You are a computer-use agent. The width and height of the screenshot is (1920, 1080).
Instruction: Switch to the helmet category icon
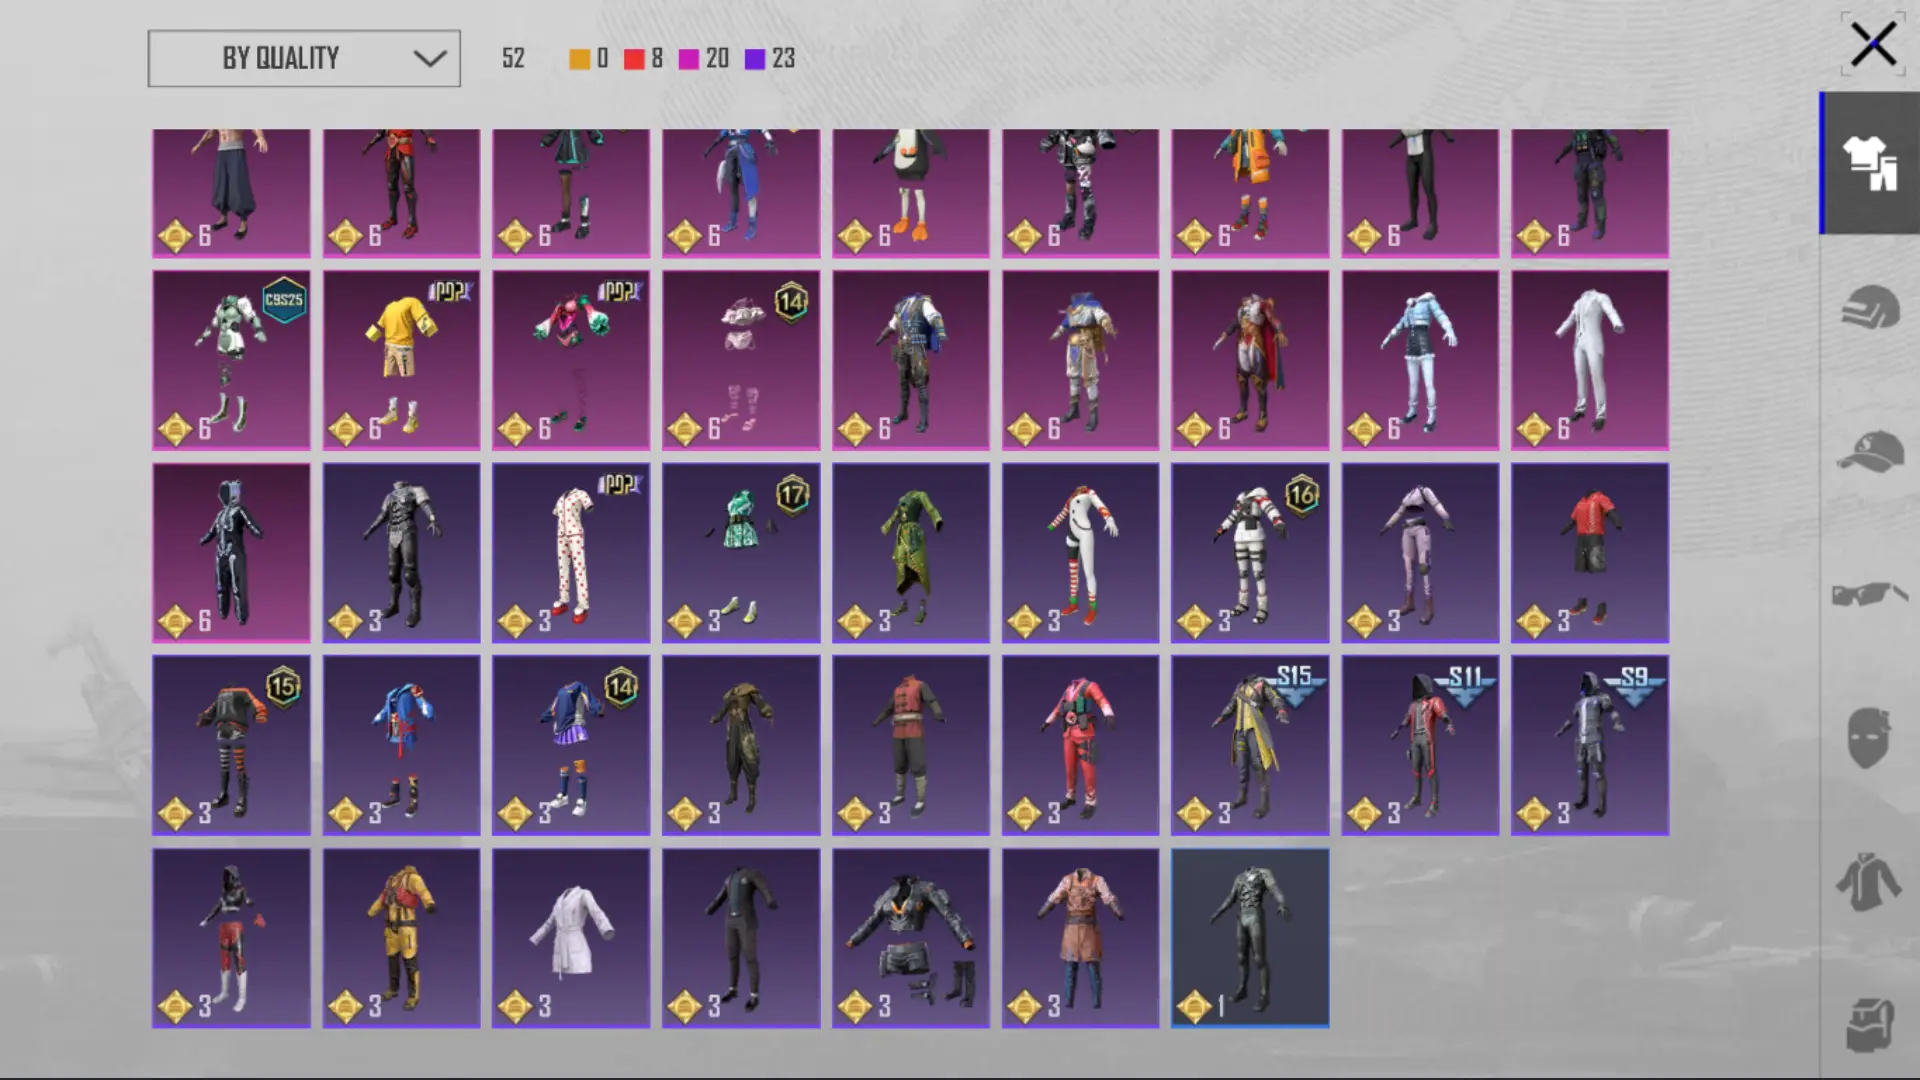[x=1870, y=307]
